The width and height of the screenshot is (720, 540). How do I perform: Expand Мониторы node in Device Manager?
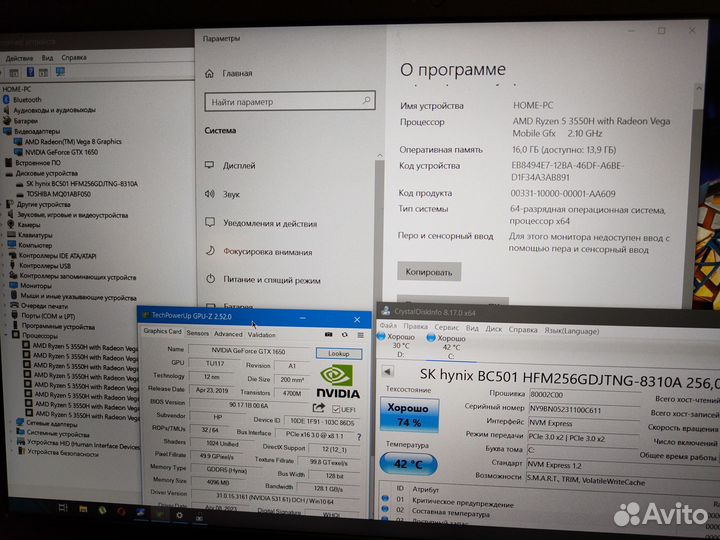(5, 285)
